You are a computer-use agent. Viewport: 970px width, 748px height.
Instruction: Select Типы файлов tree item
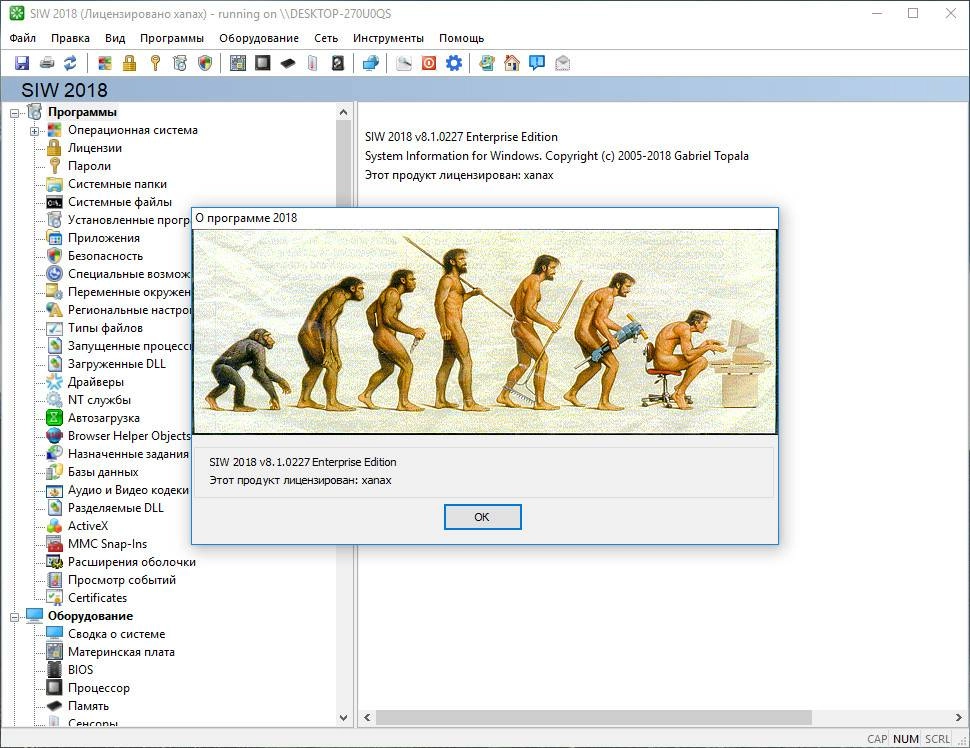pyautogui.click(x=106, y=328)
